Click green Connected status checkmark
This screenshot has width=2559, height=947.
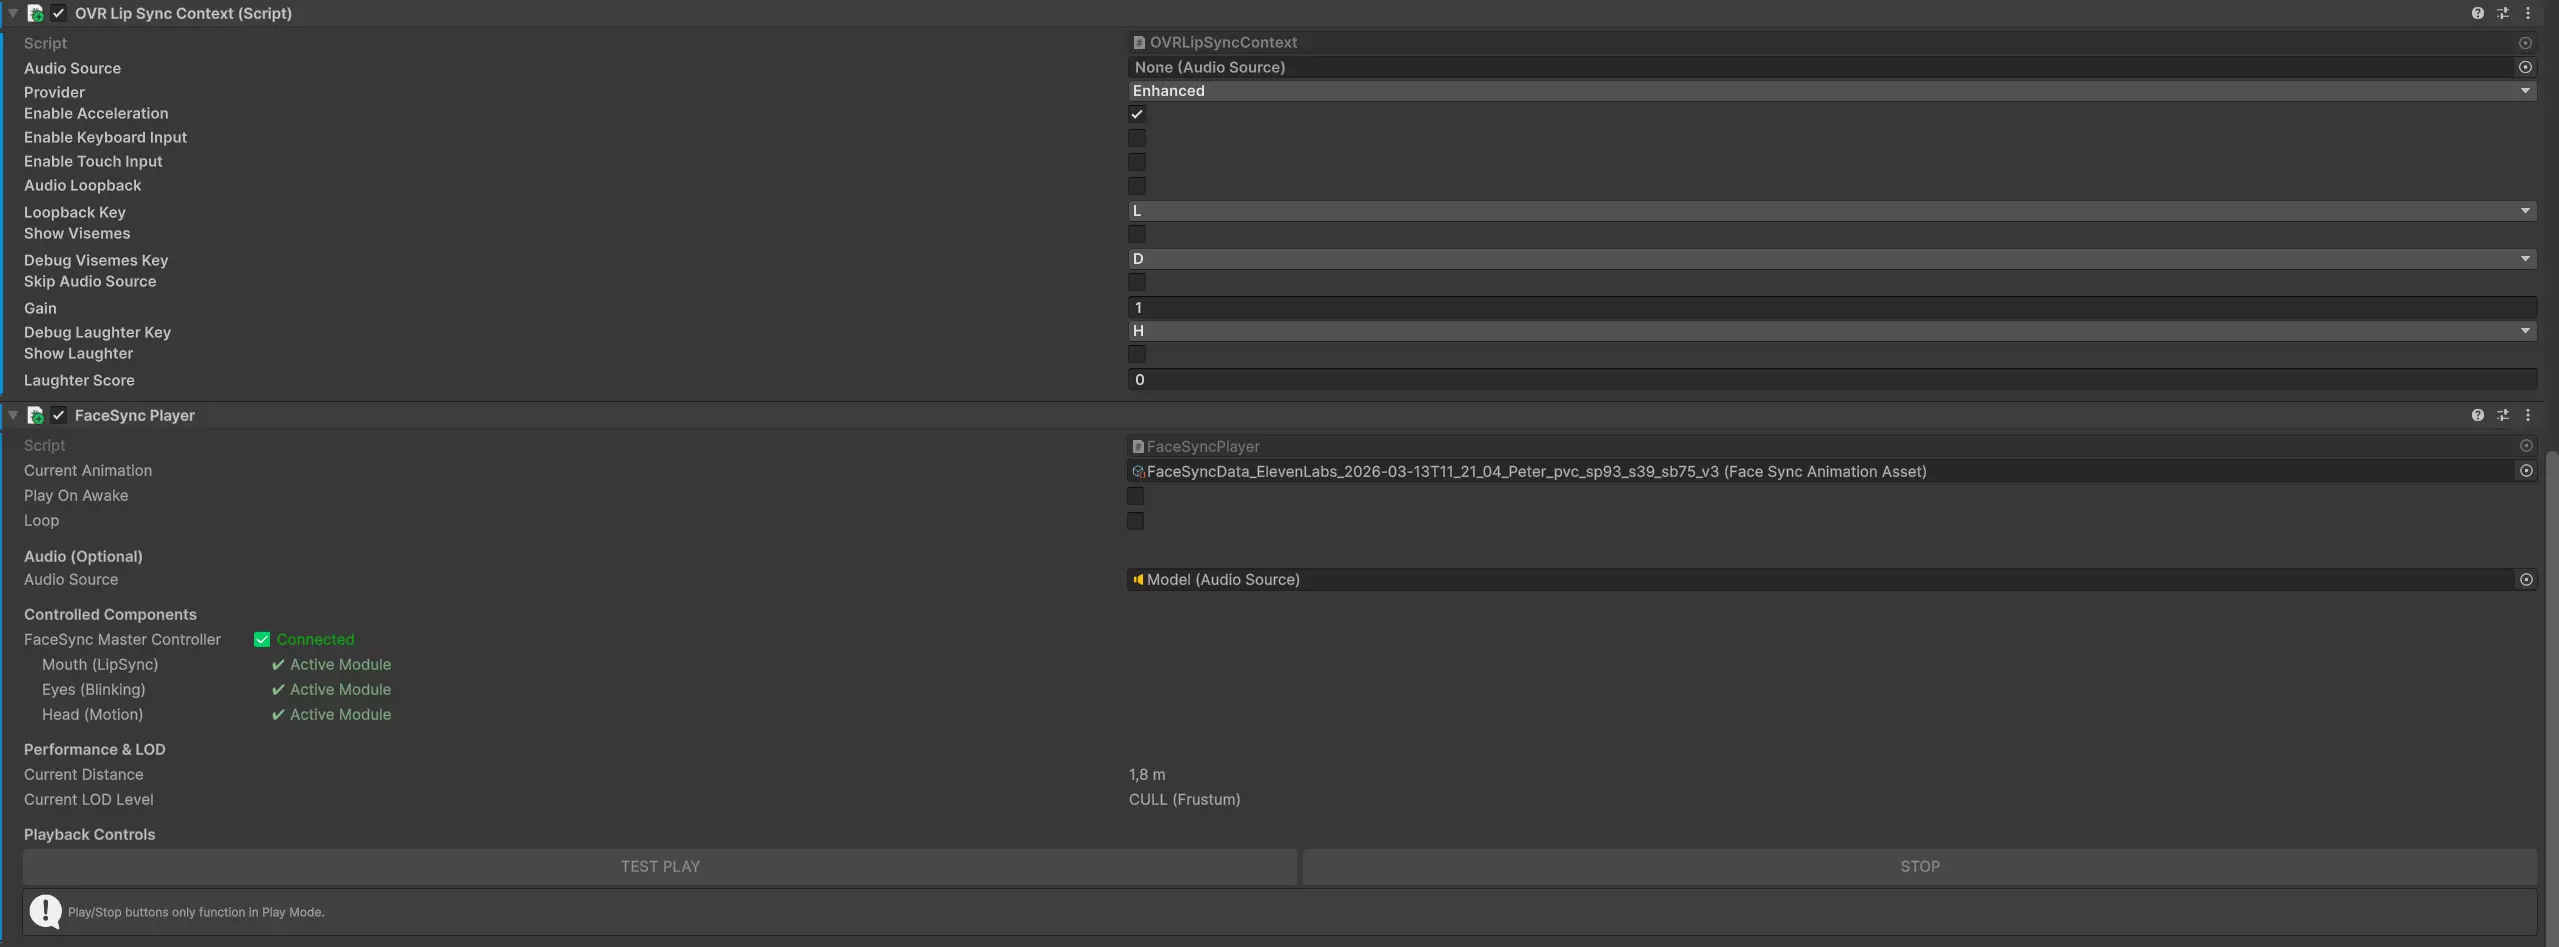tap(262, 639)
